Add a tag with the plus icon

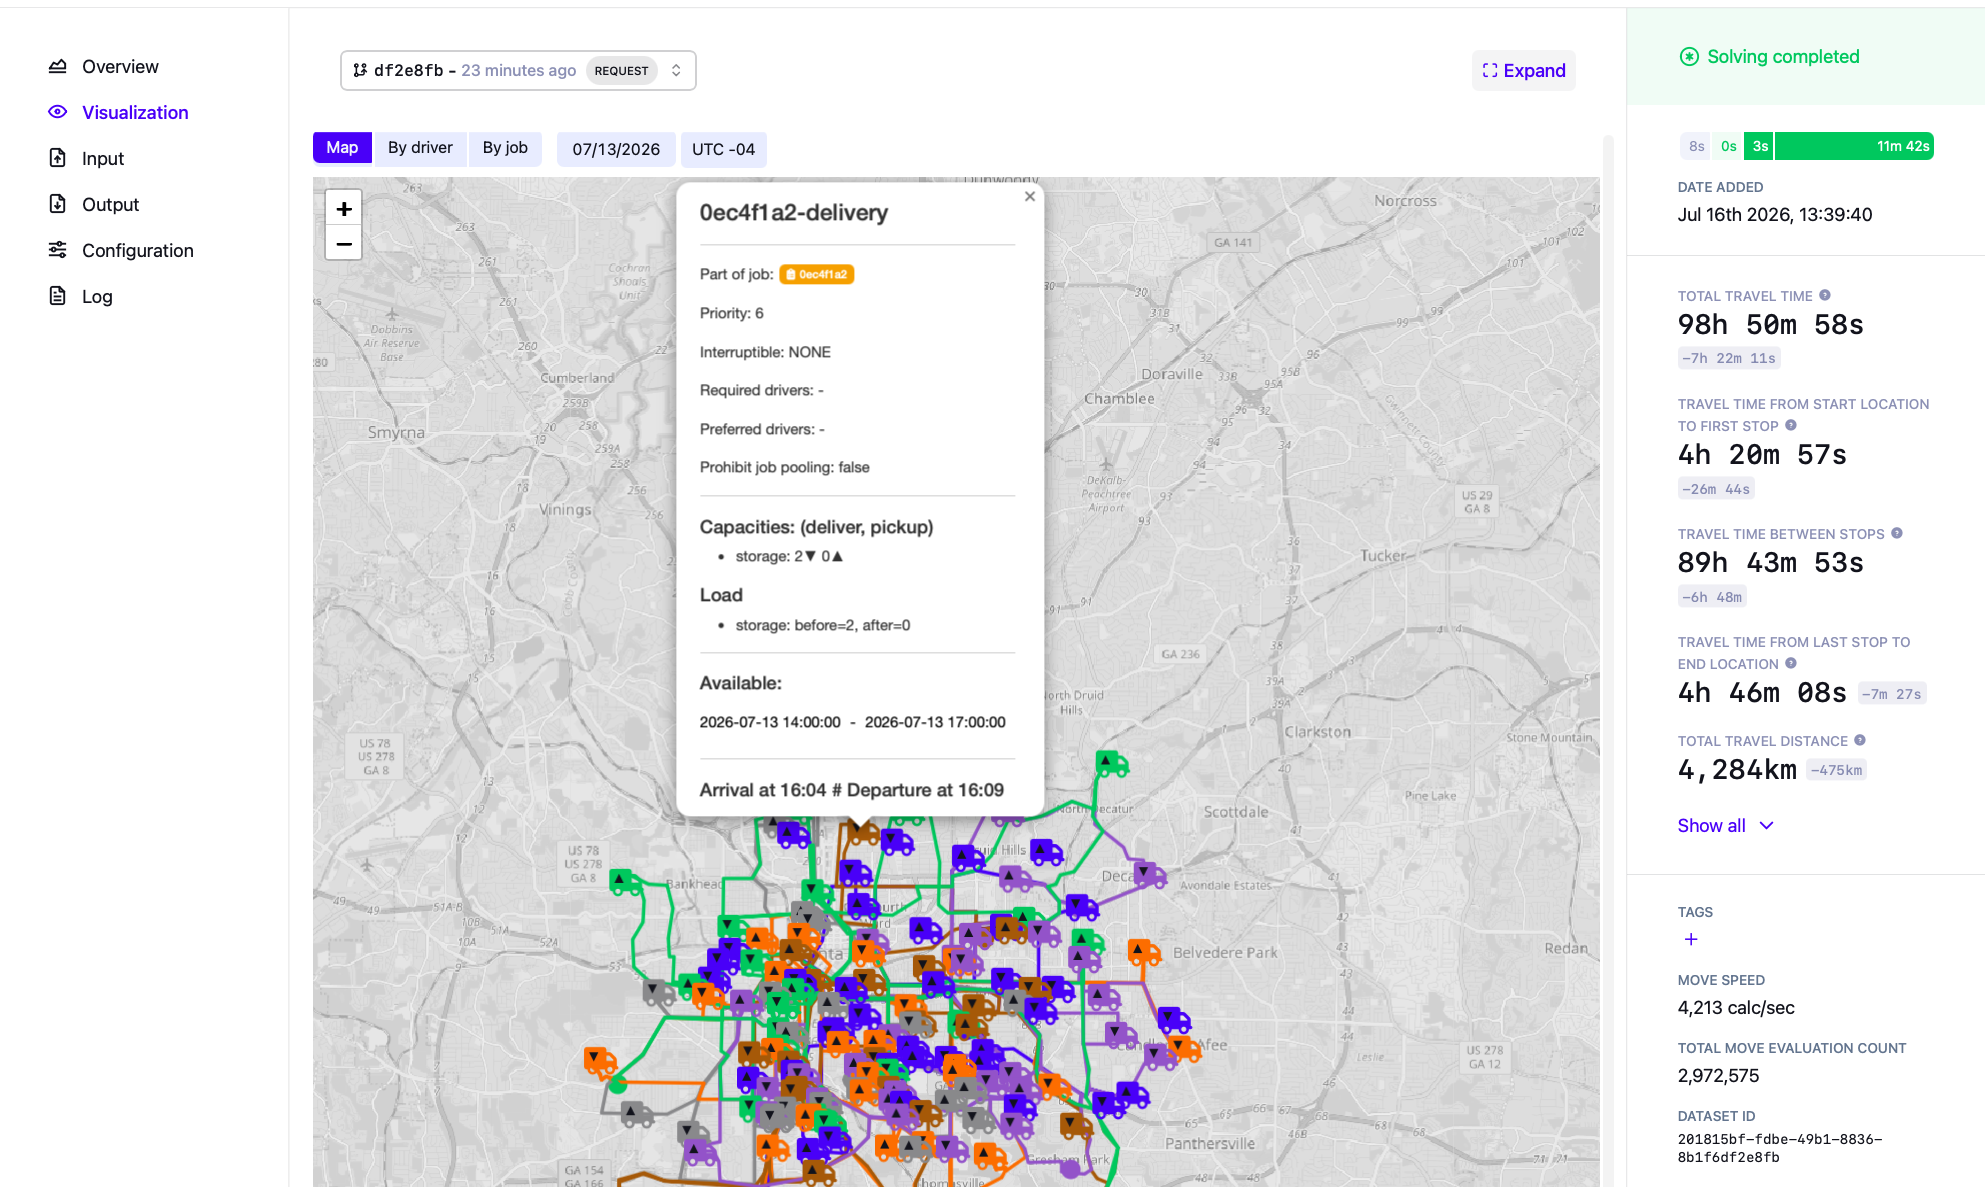tap(1691, 939)
